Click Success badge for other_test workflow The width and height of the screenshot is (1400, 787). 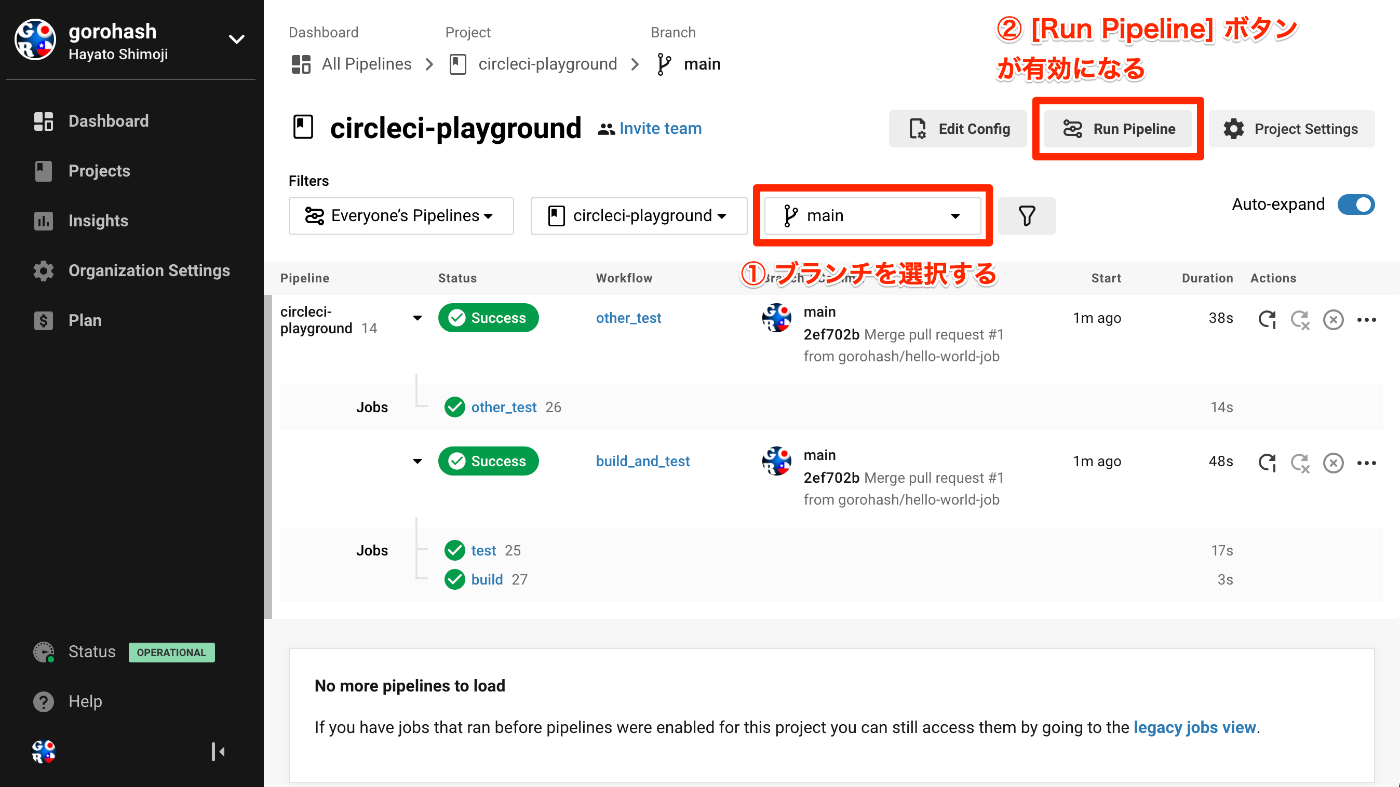488,318
